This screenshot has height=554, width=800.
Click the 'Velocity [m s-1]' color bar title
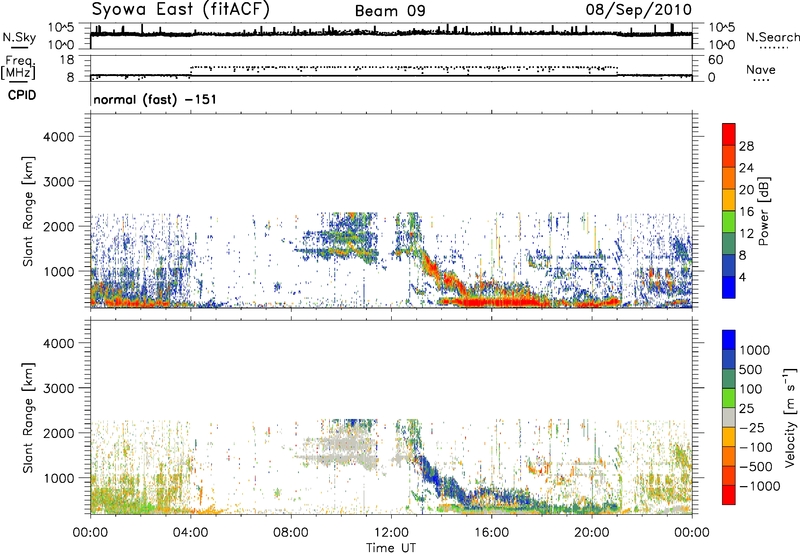click(x=790, y=417)
